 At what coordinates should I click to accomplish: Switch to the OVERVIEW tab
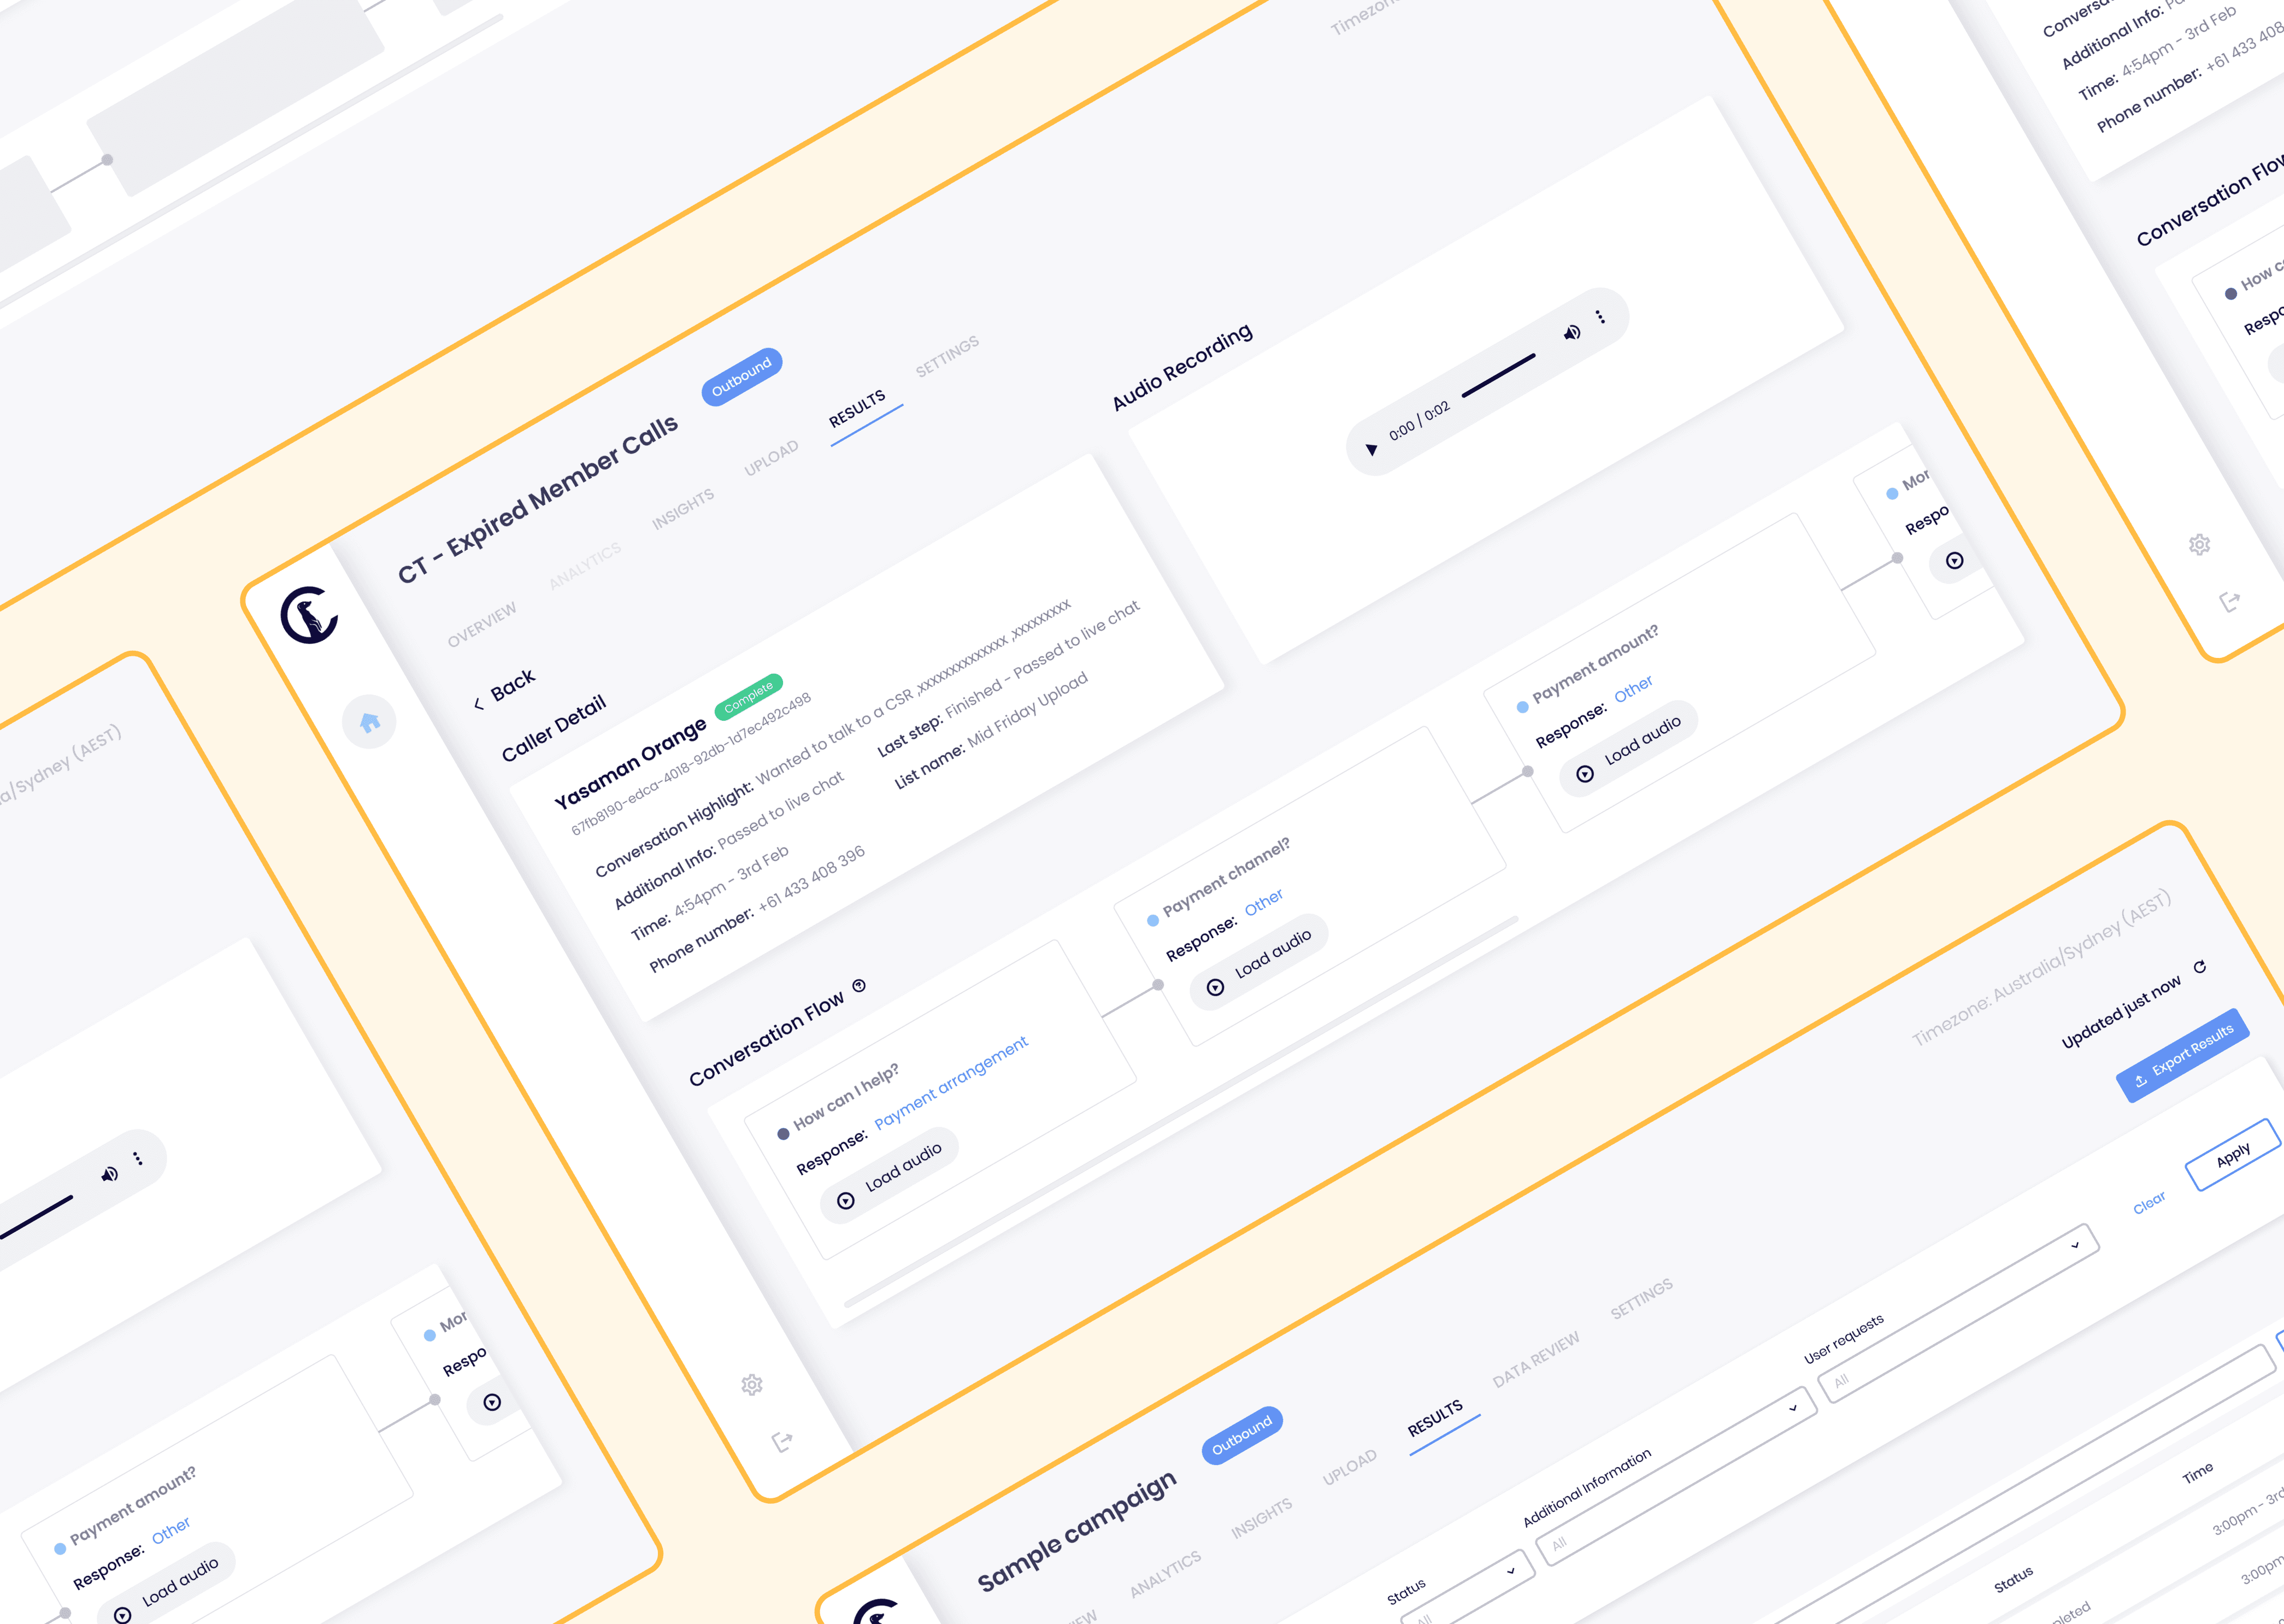(x=482, y=624)
